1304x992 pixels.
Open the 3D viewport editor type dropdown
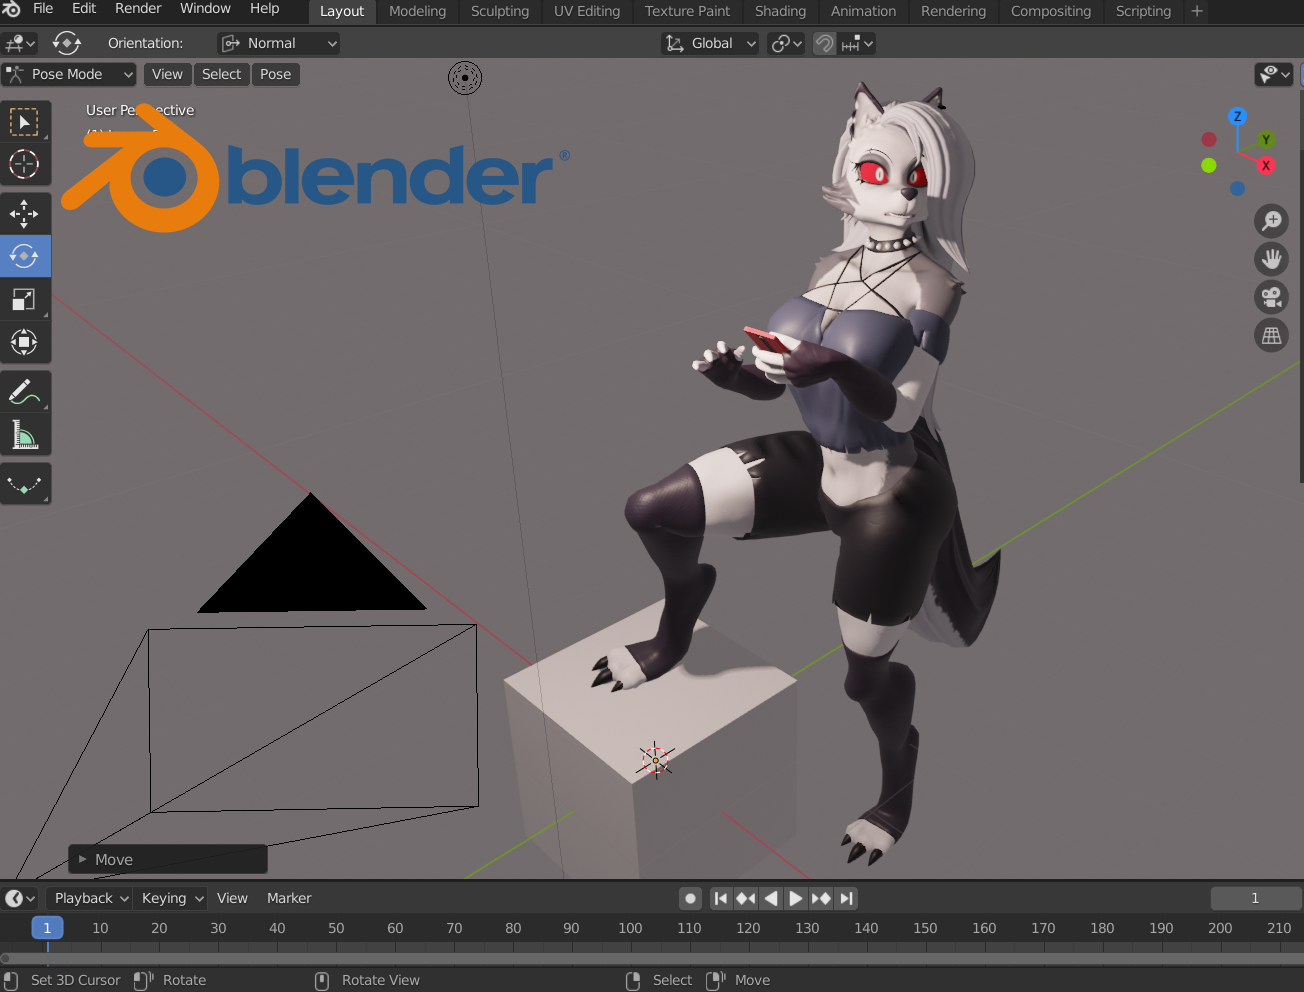click(x=19, y=43)
